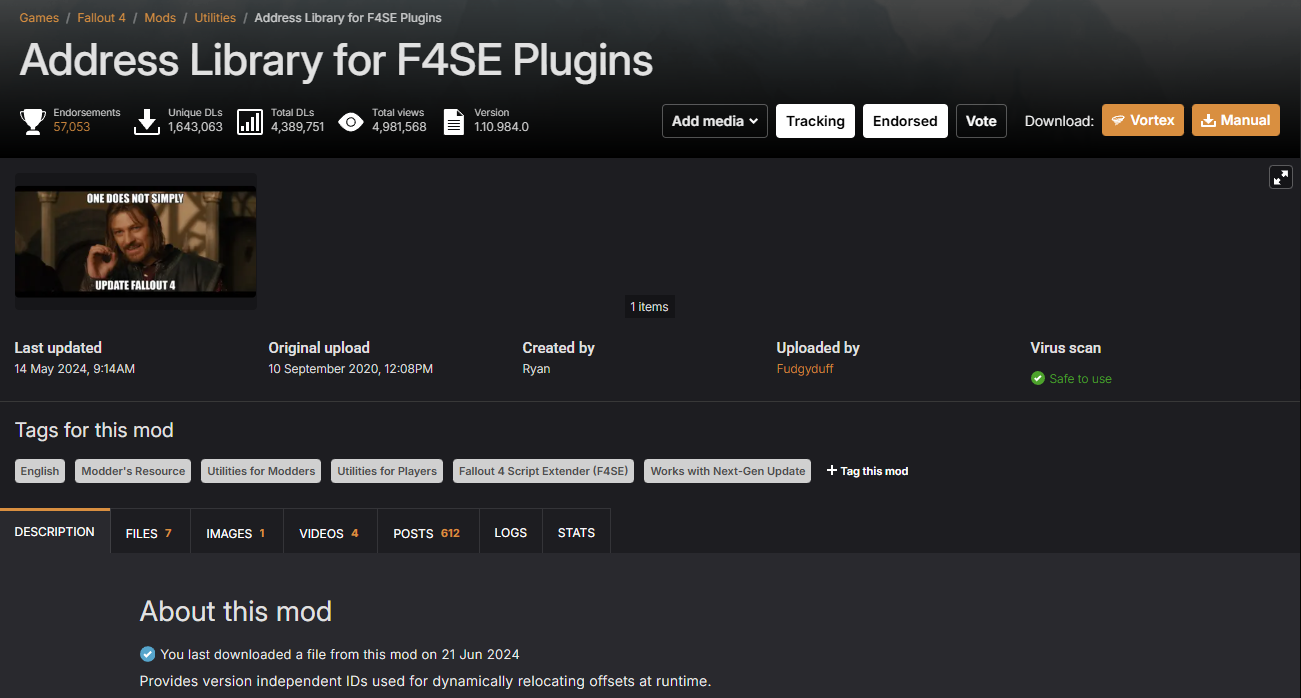Click the total views eye icon

351,122
